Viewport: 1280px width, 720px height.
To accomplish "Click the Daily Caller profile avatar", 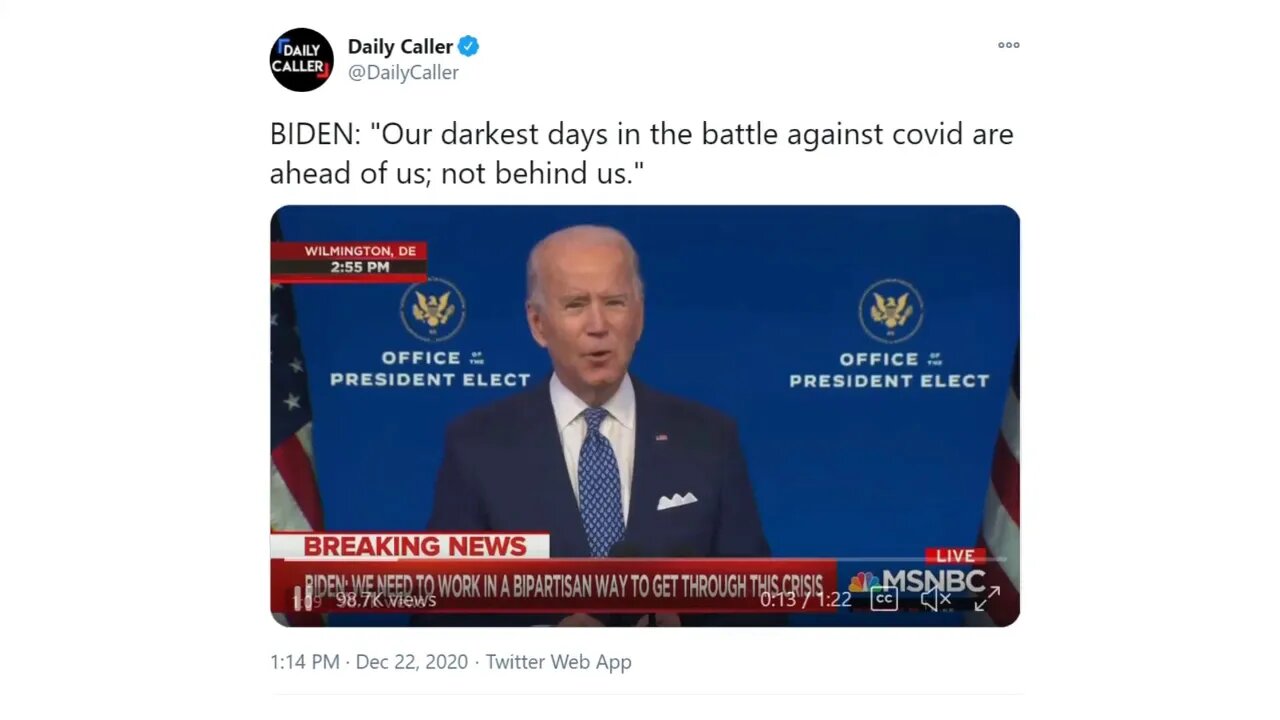I will click(301, 60).
